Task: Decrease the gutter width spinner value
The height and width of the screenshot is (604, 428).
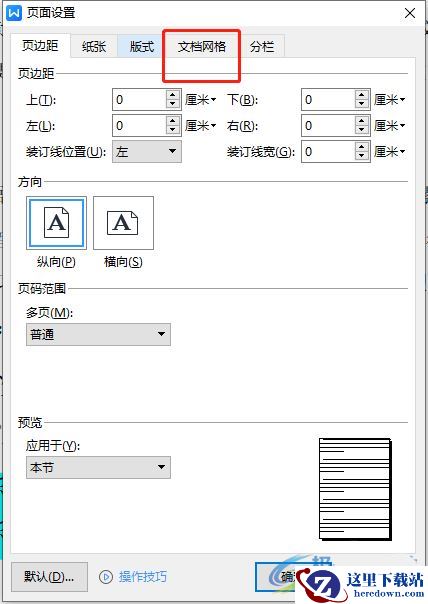Action: [361, 156]
